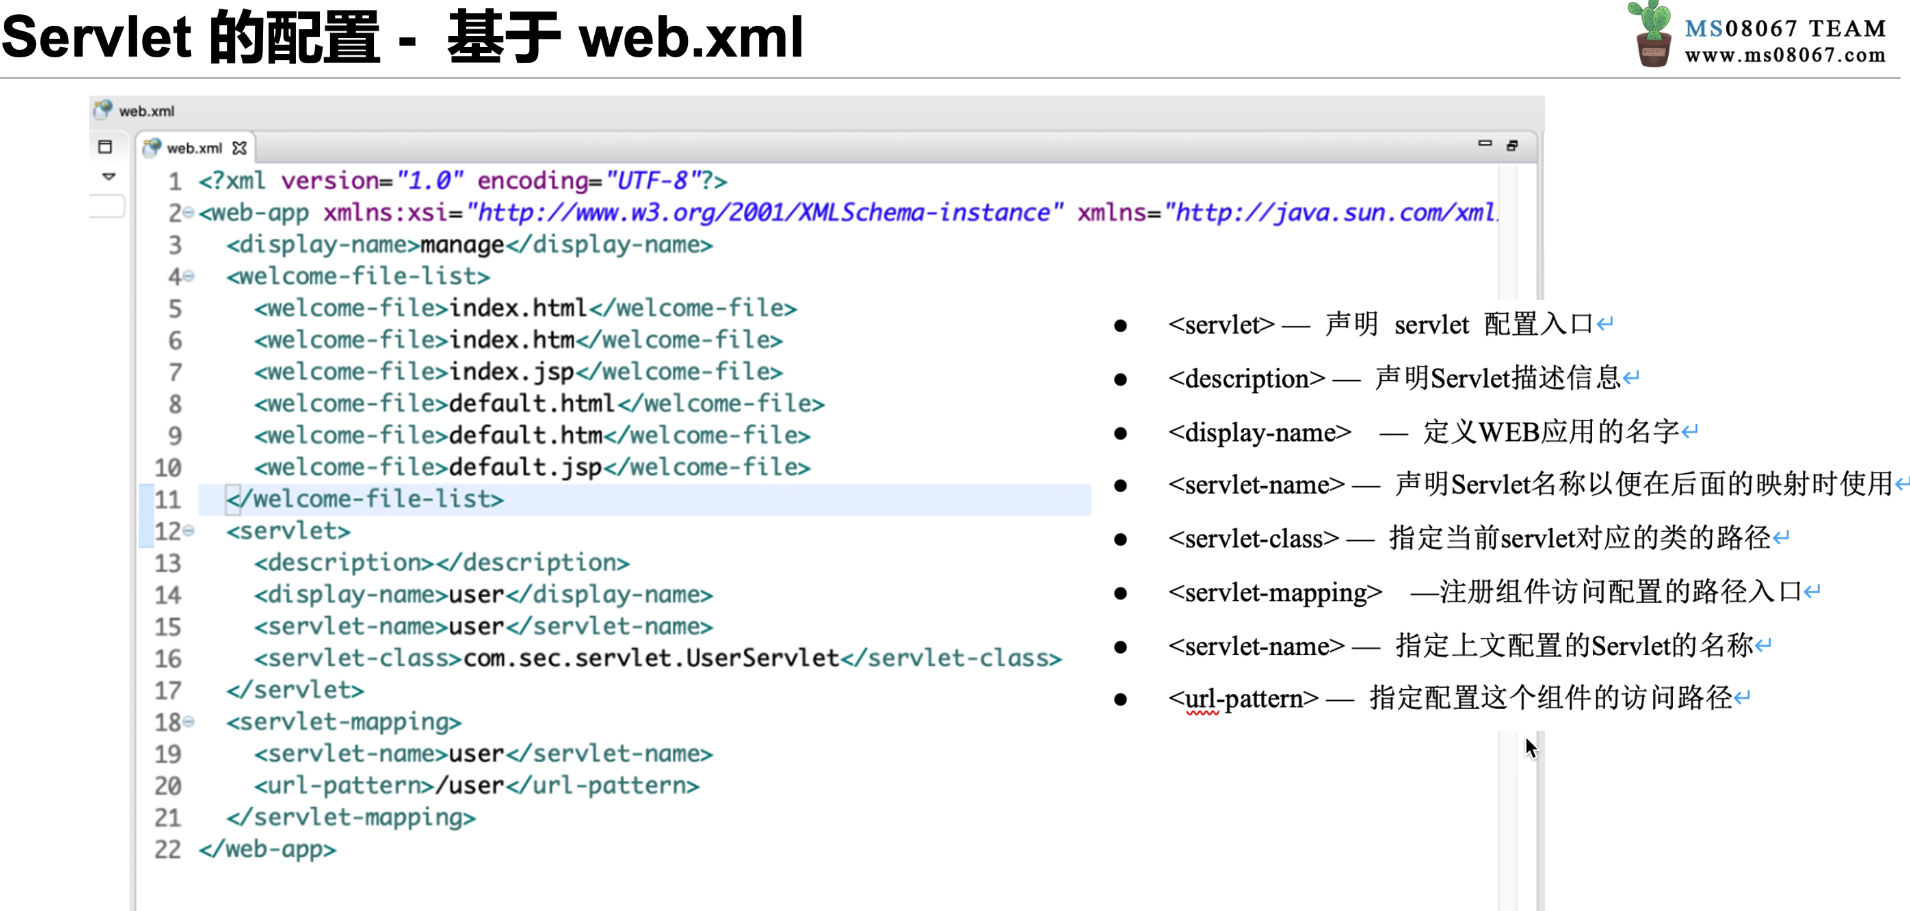Select the index.jsp welcome-file line
1910x911 pixels.
tap(518, 372)
